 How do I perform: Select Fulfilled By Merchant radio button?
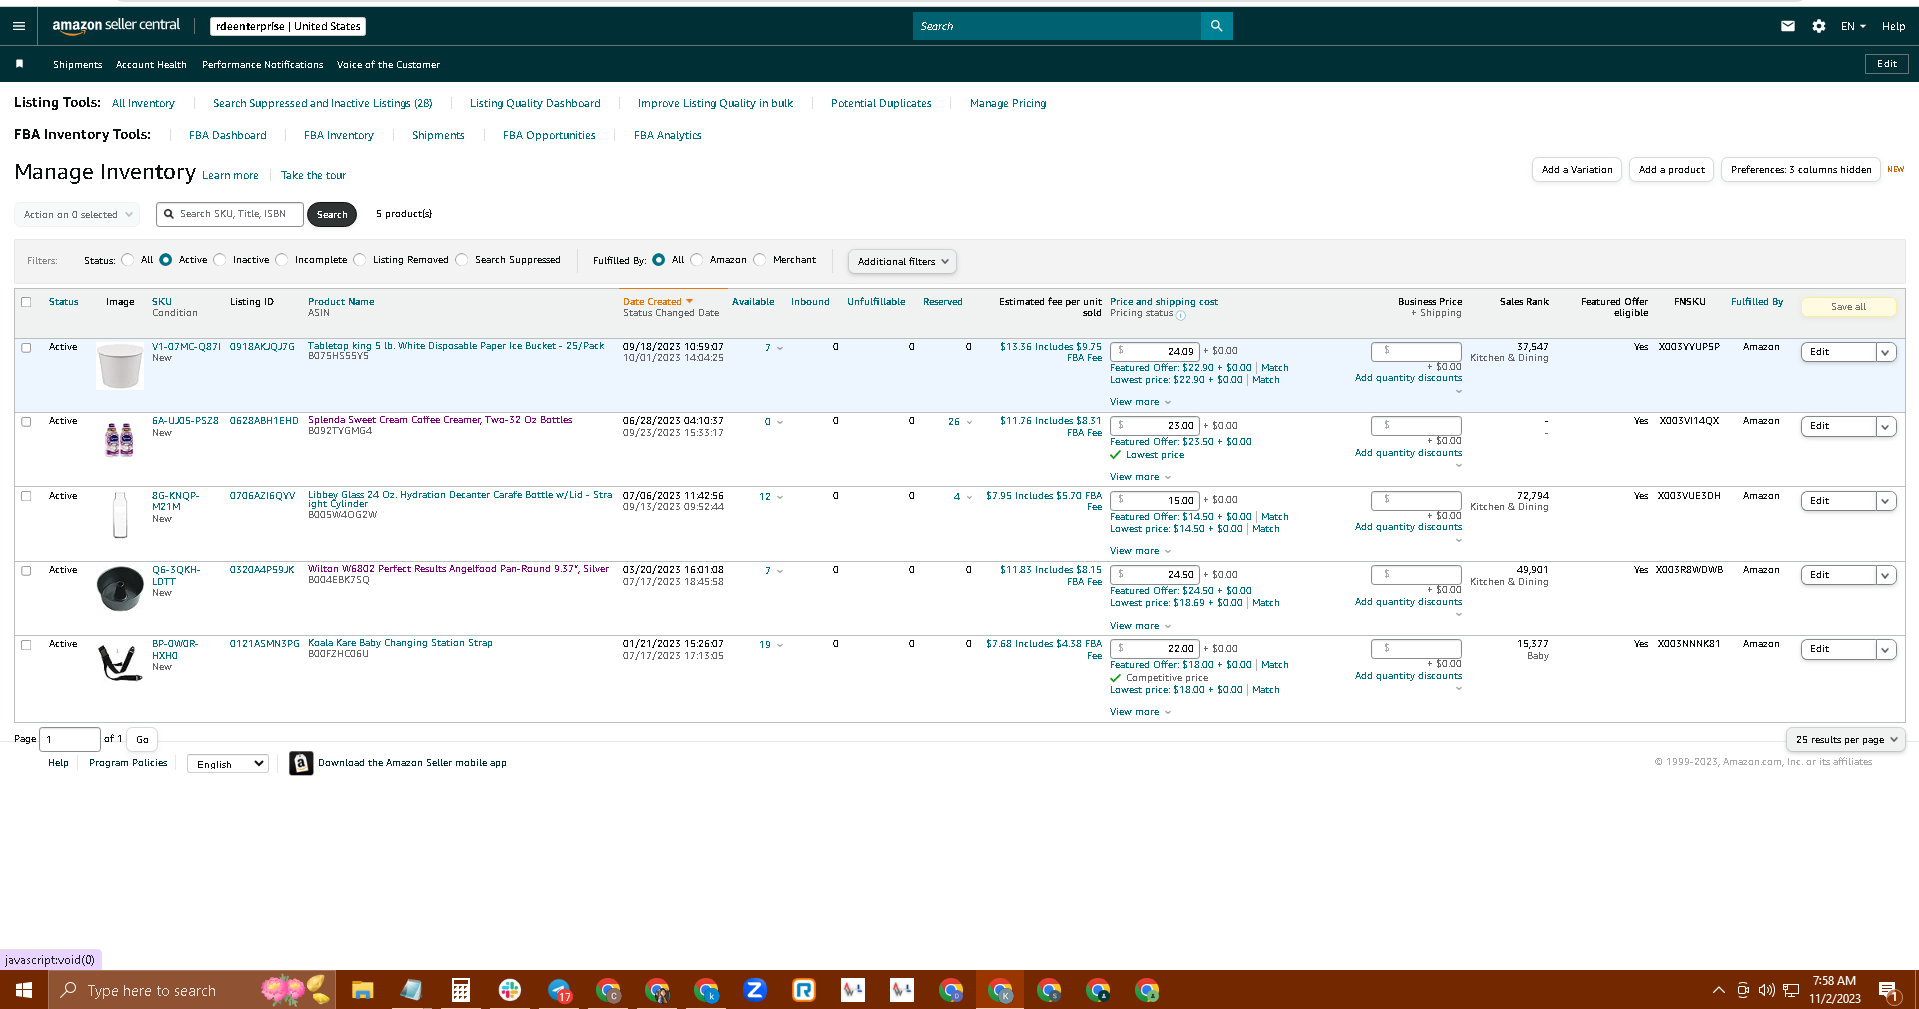click(x=760, y=260)
